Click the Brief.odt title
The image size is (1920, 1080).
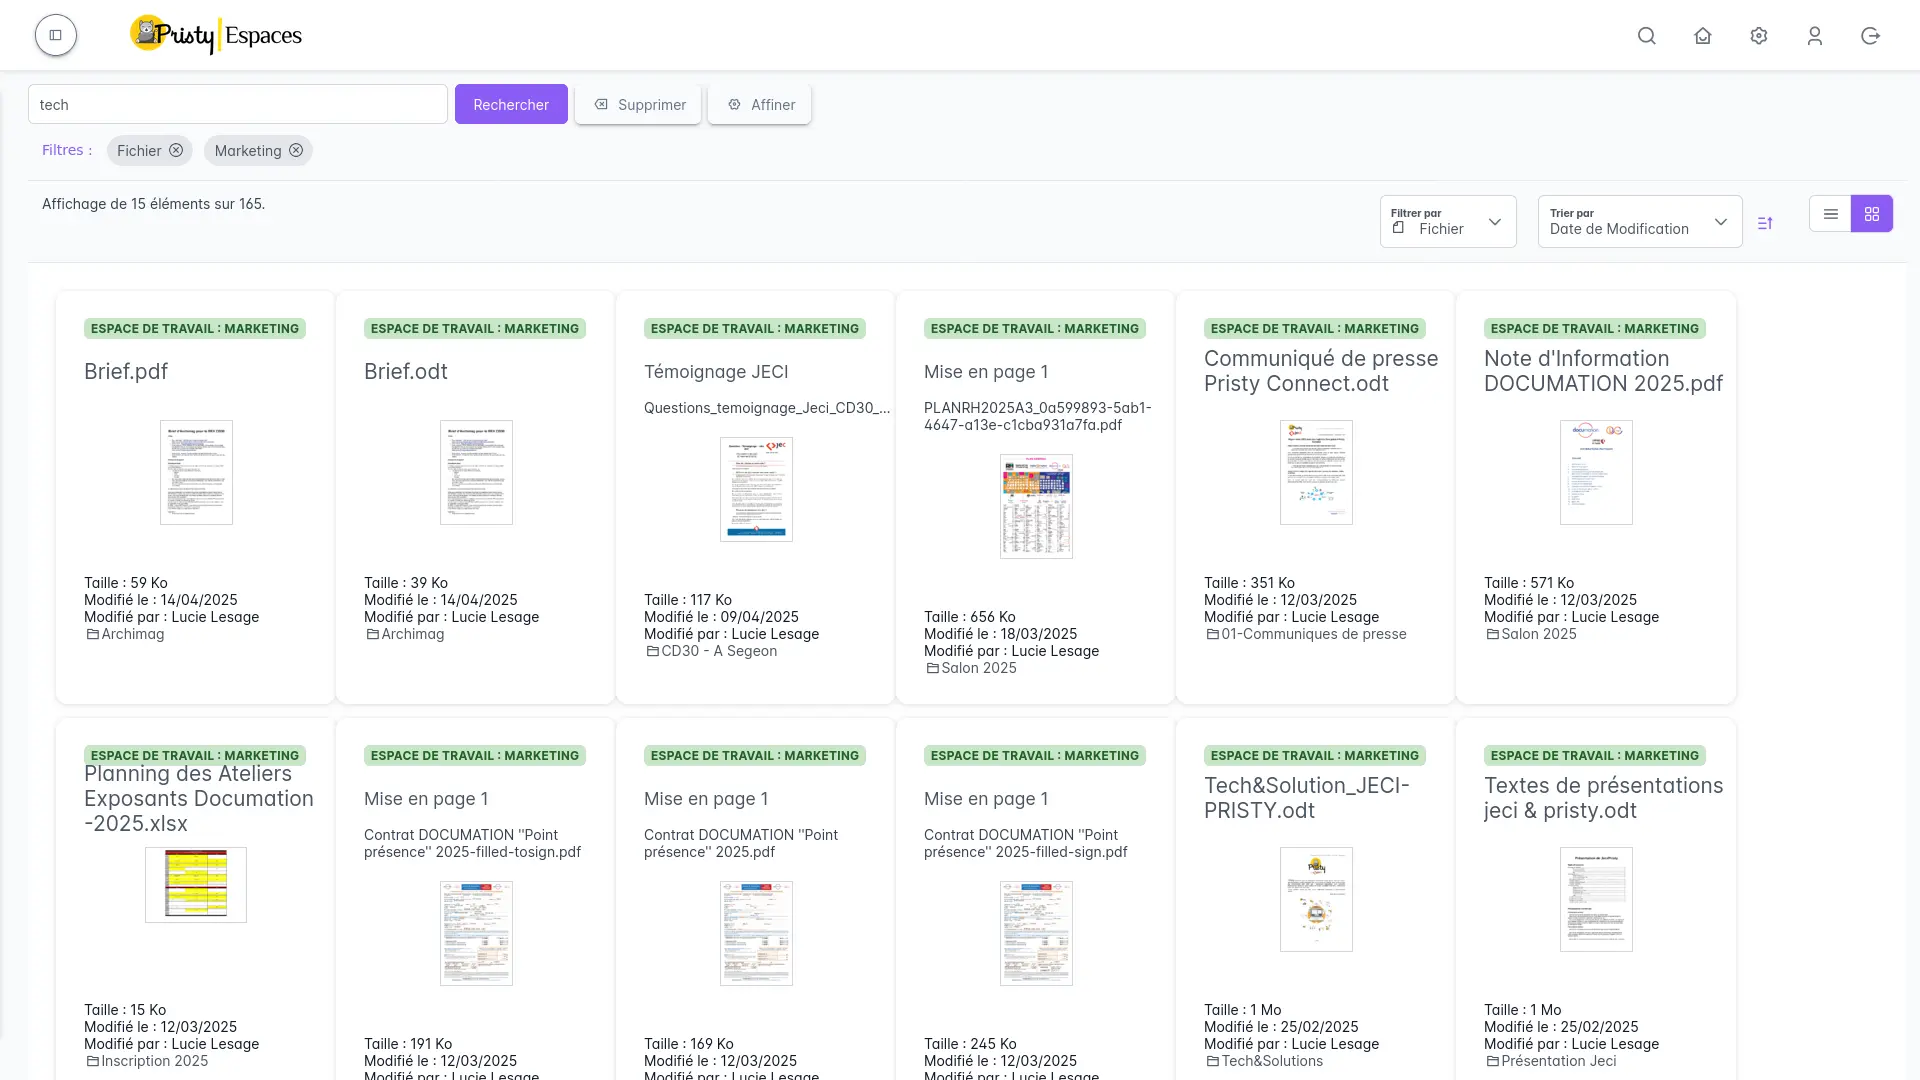tap(406, 371)
